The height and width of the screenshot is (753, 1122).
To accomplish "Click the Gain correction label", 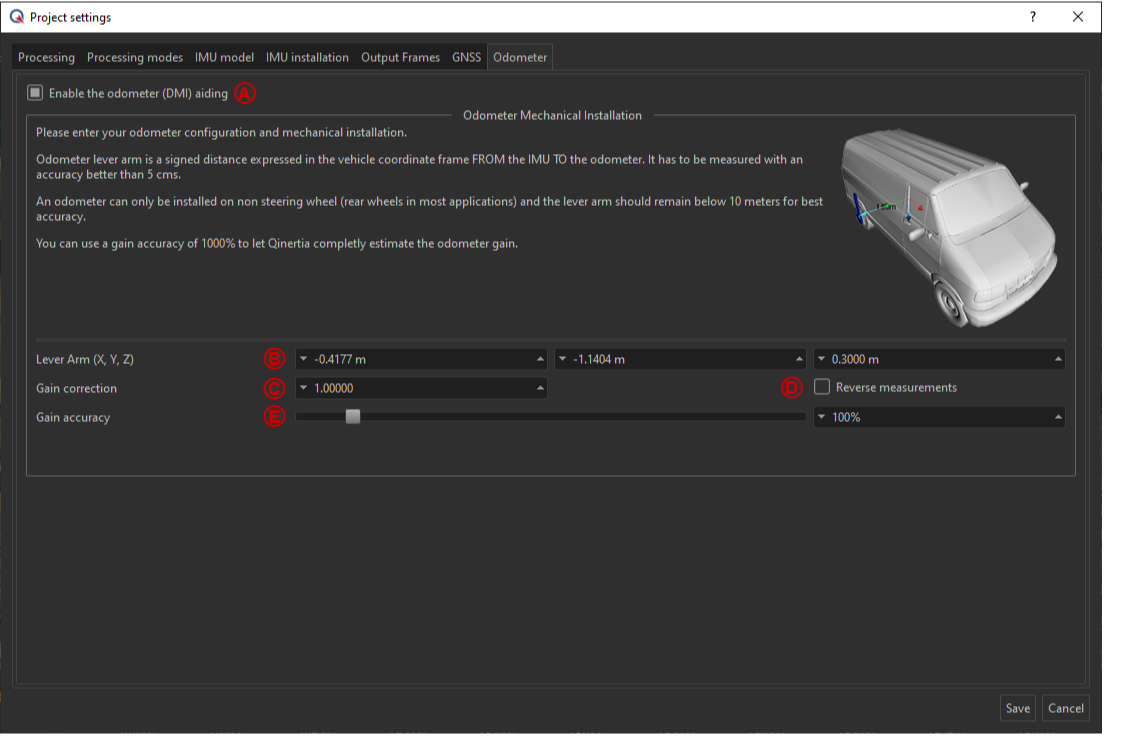I will point(77,388).
